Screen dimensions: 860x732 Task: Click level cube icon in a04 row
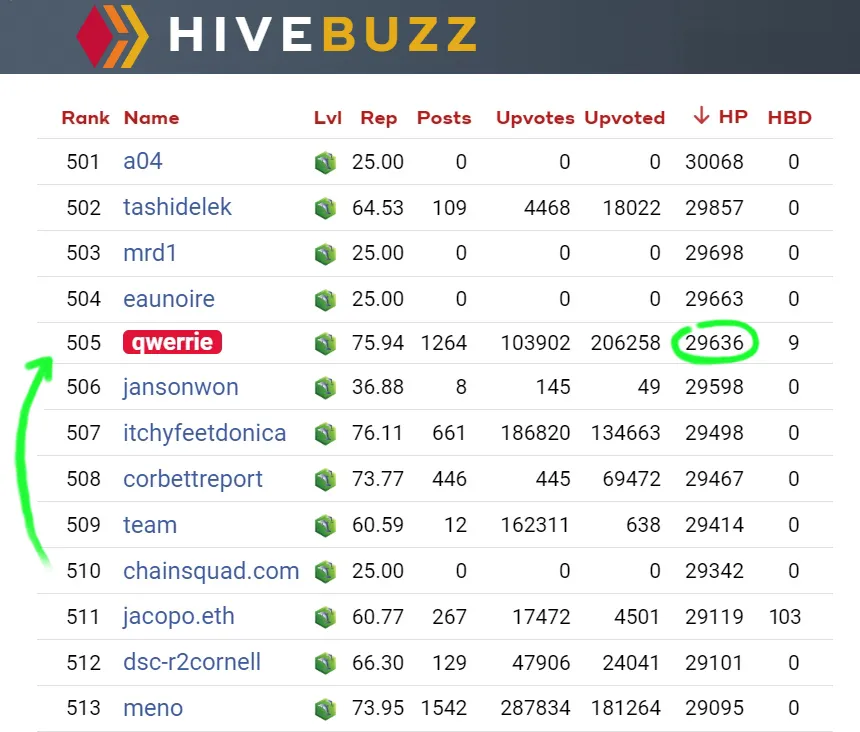coord(325,163)
